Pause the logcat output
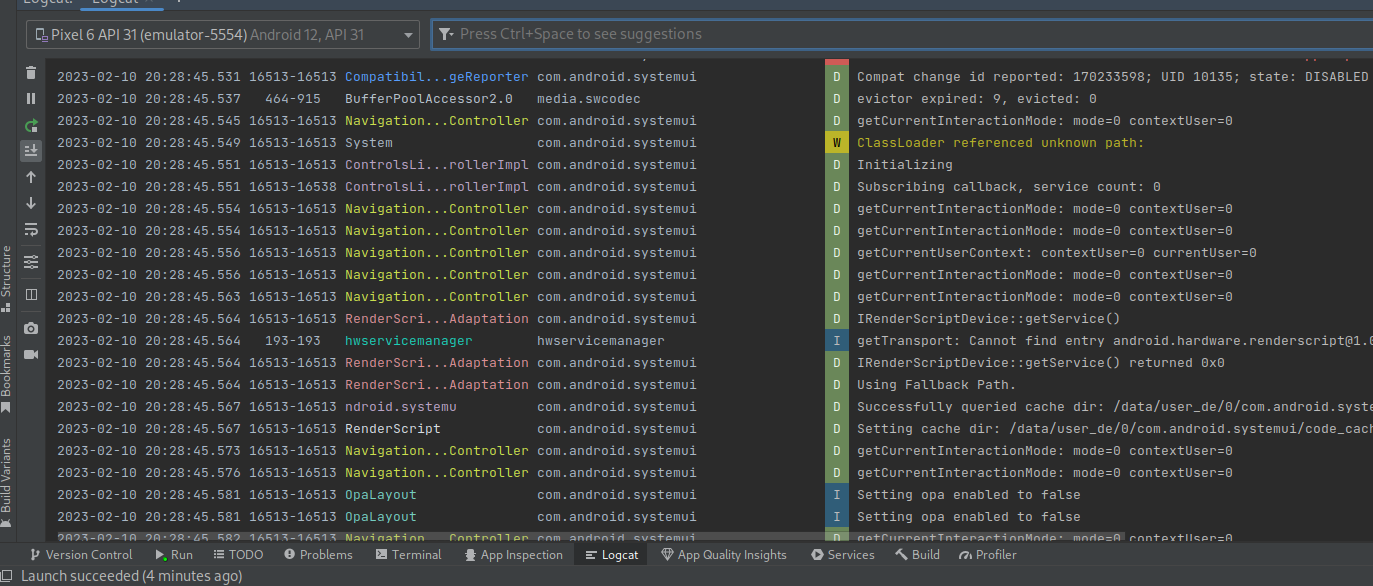Image resolution: width=1373 pixels, height=586 pixels. [x=30, y=98]
